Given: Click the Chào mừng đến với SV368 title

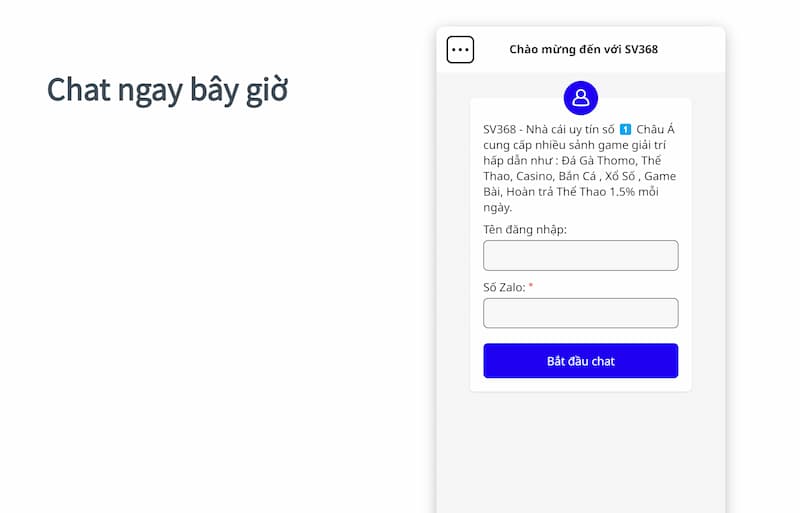Looking at the screenshot, I should pyautogui.click(x=583, y=49).
